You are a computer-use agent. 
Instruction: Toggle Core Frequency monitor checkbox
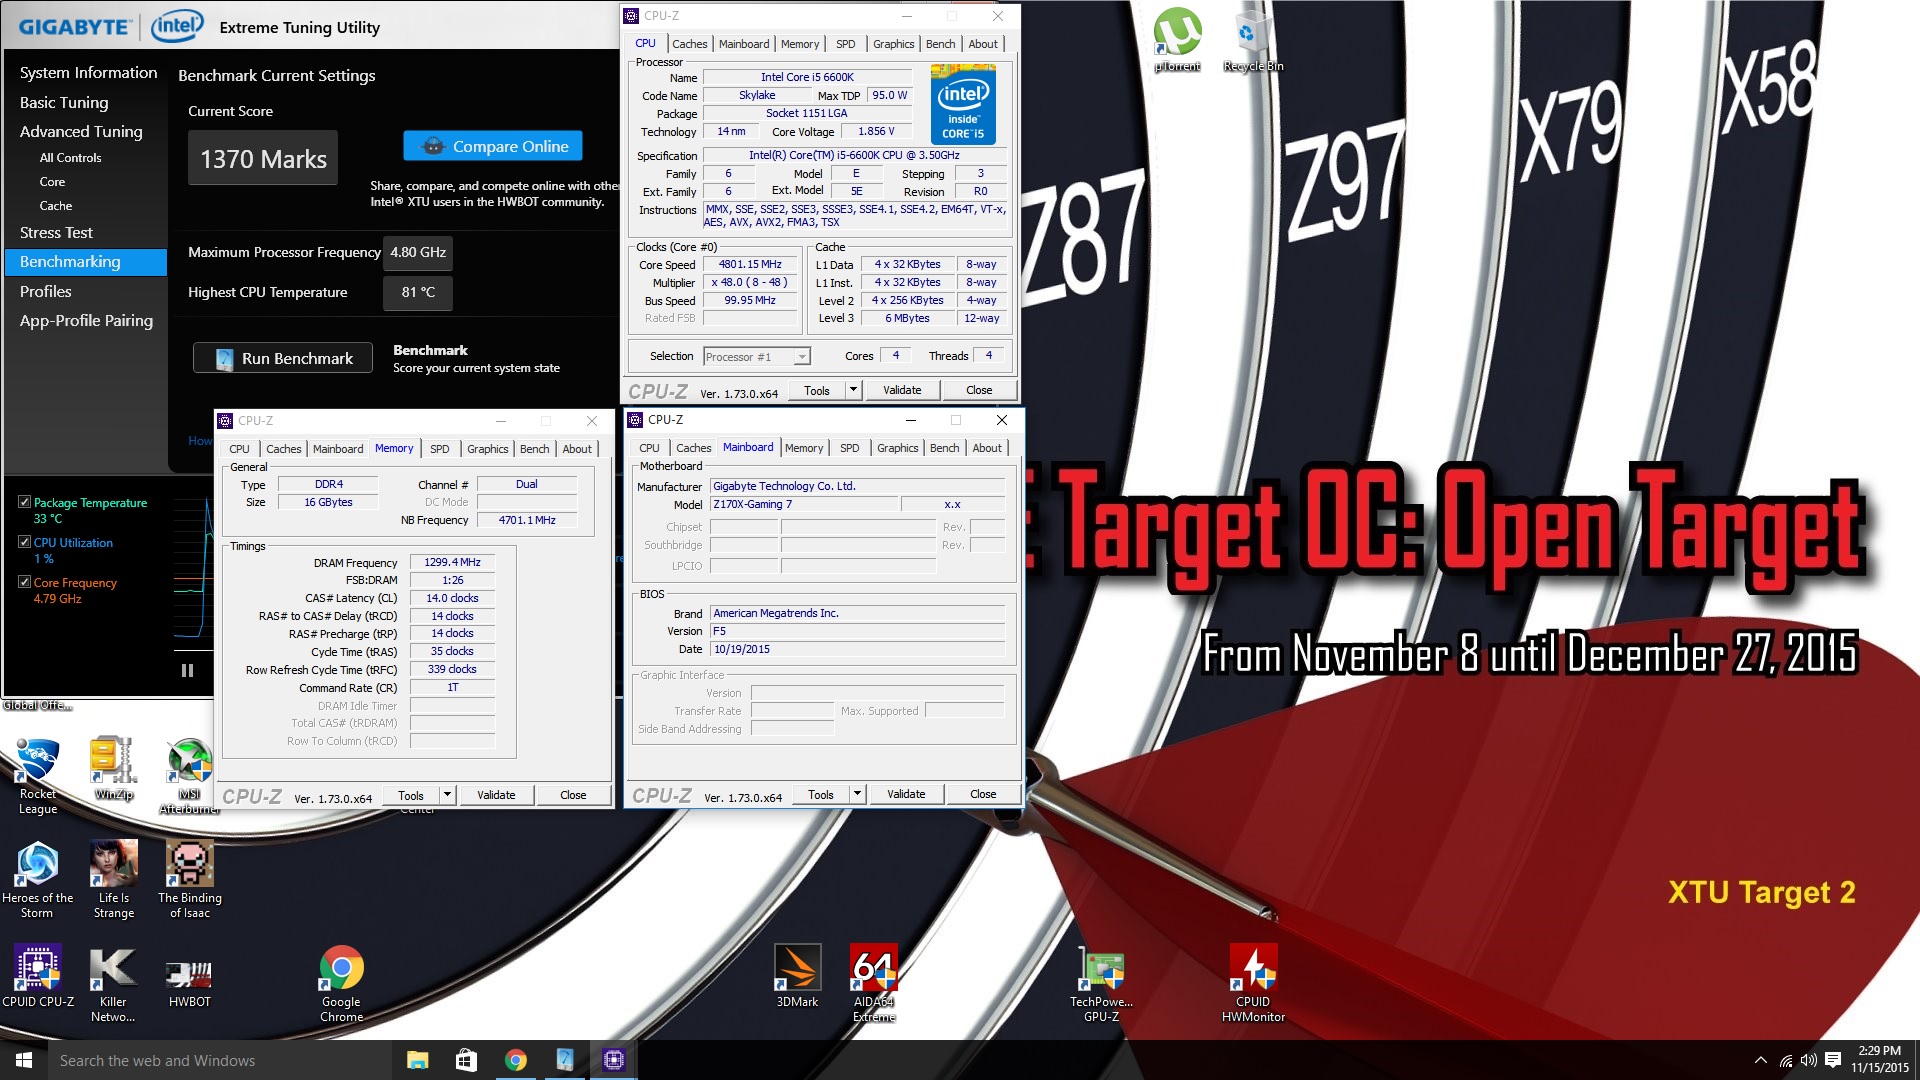coord(24,582)
